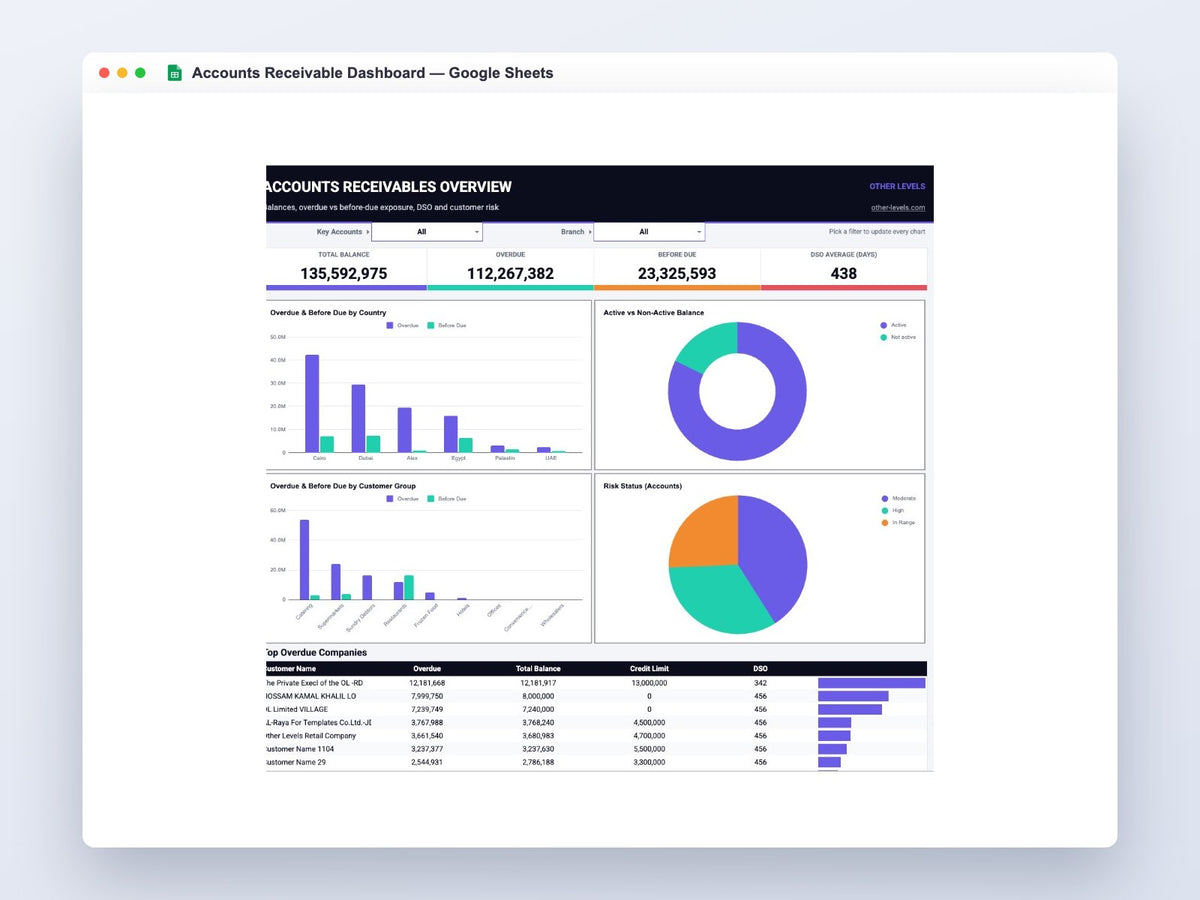The image size is (1200, 900).
Task: Select the Before Due value 23,325,593
Action: (677, 273)
